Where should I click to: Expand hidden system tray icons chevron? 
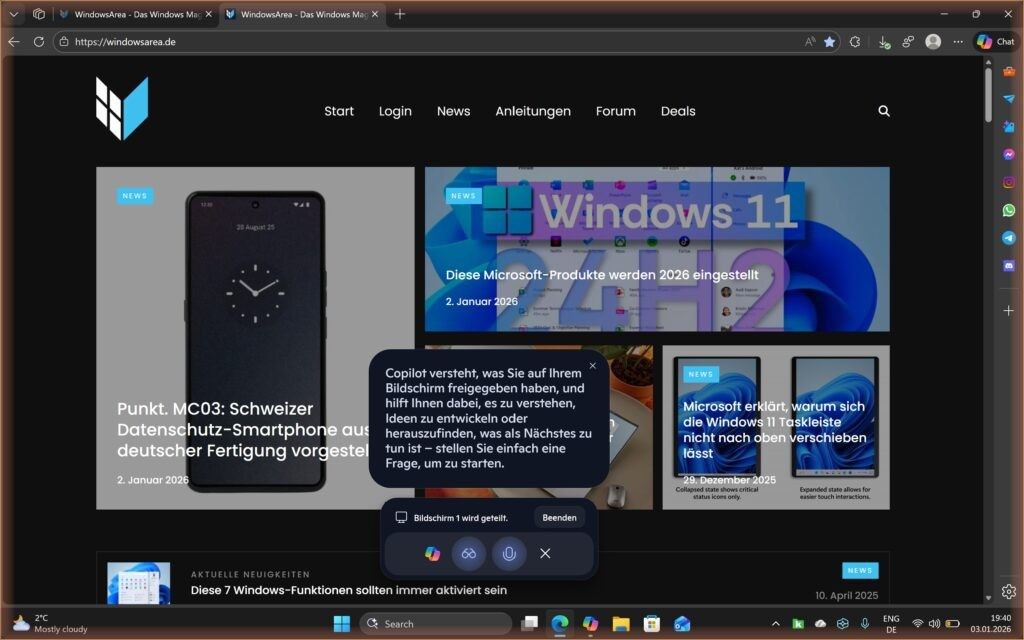pyautogui.click(x=775, y=624)
